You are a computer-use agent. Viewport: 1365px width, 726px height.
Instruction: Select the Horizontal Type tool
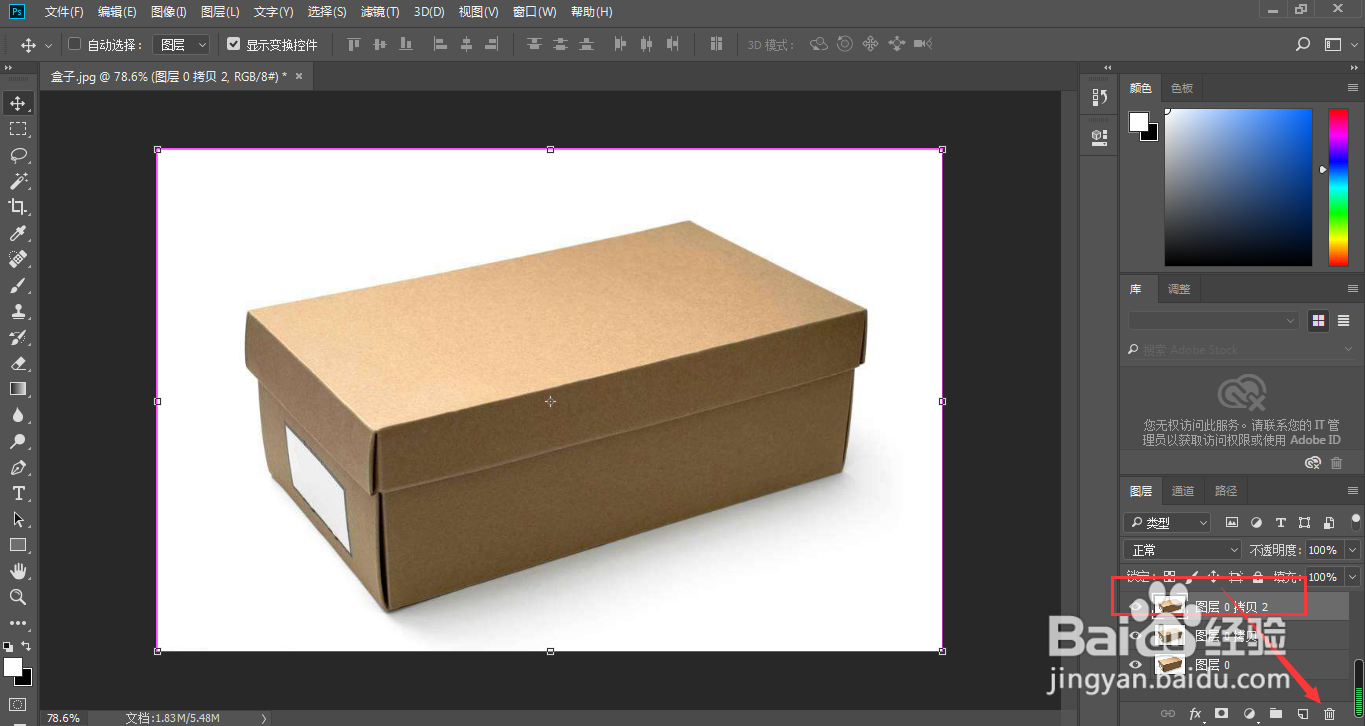(x=18, y=493)
